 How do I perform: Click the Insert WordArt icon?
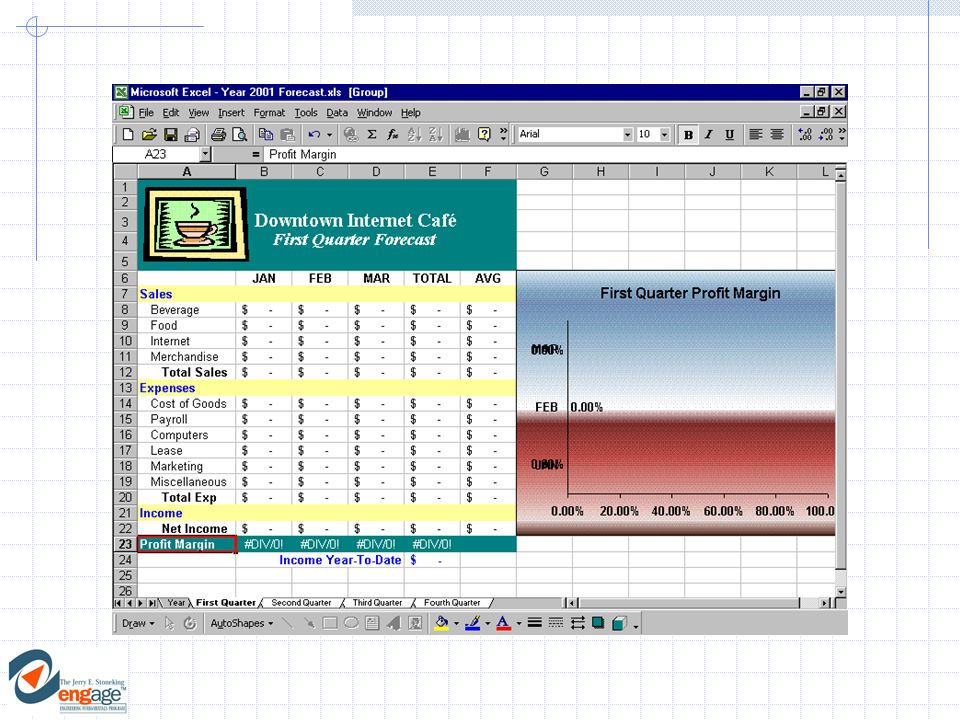click(394, 623)
